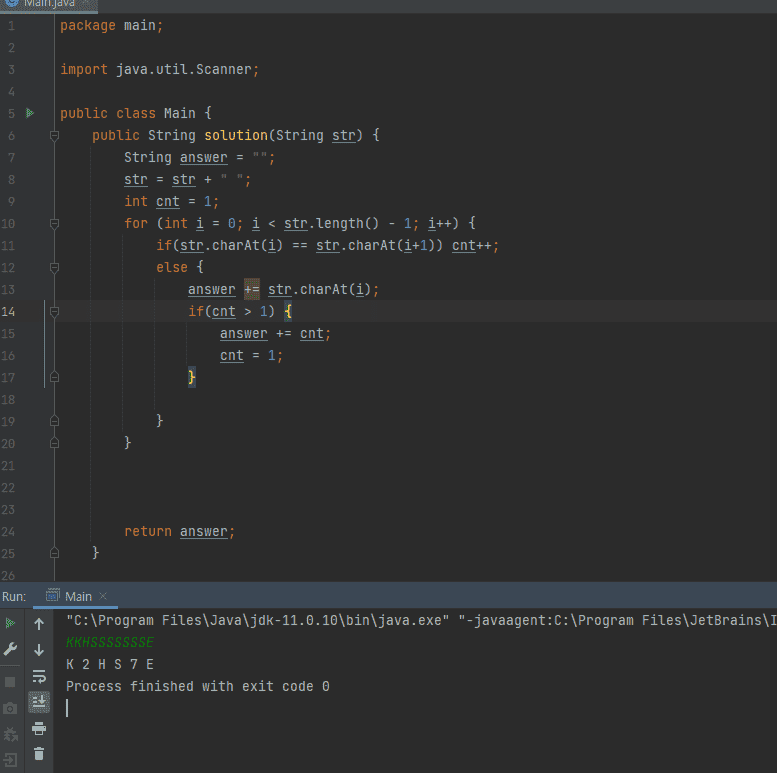Viewport: 777px width, 773px height.
Task: Open the wrench run configuration settings icon
Action: pos(11,650)
